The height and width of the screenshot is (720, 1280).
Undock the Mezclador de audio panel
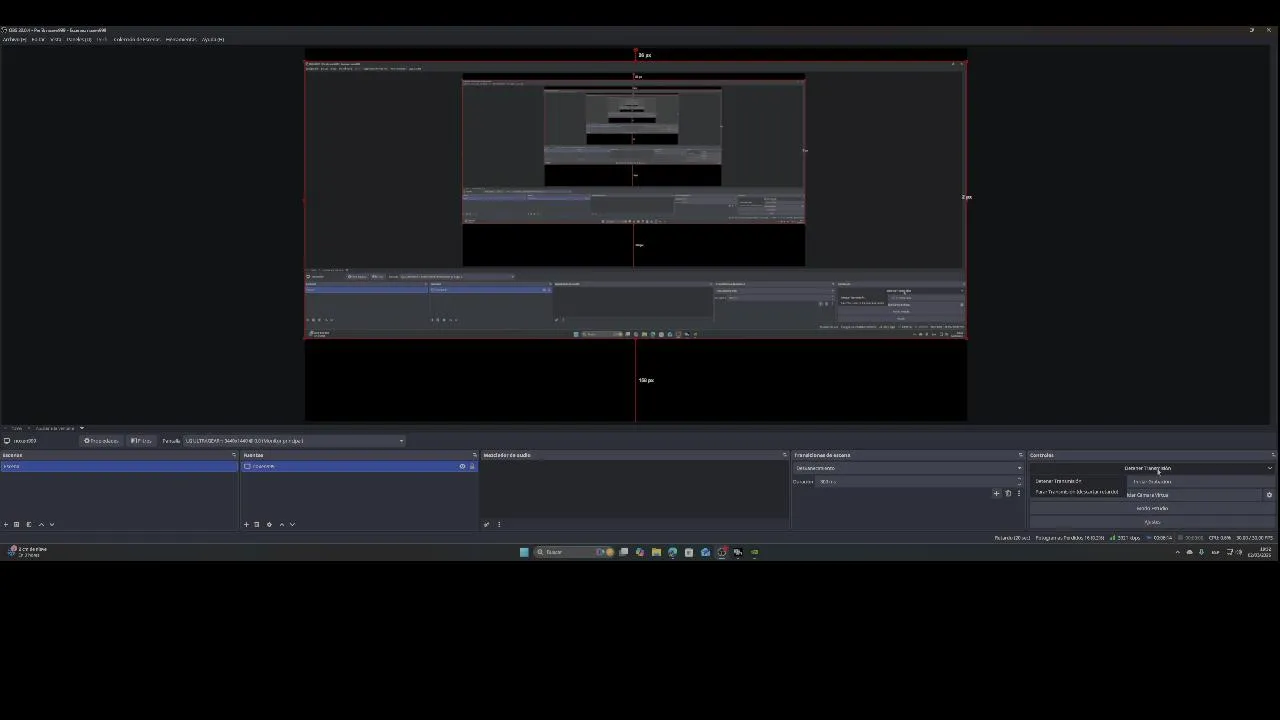785,455
